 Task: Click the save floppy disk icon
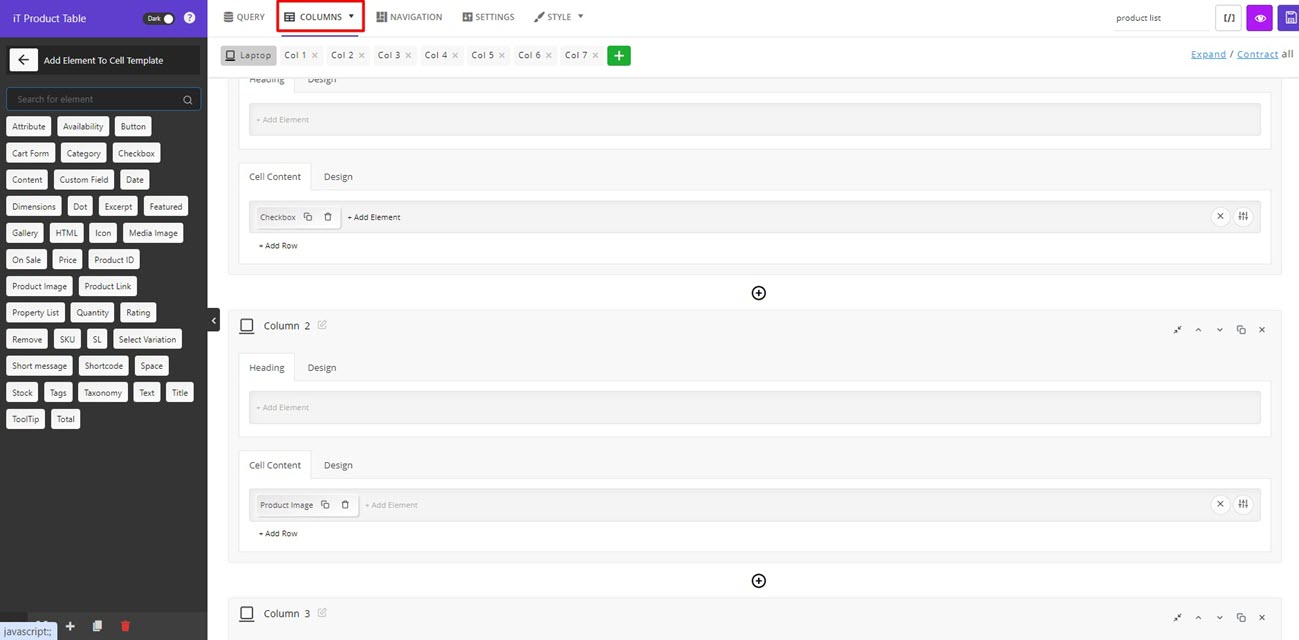click(1289, 18)
